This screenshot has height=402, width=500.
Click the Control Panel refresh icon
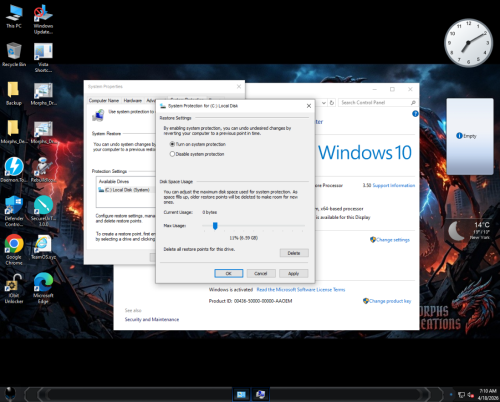(332, 103)
